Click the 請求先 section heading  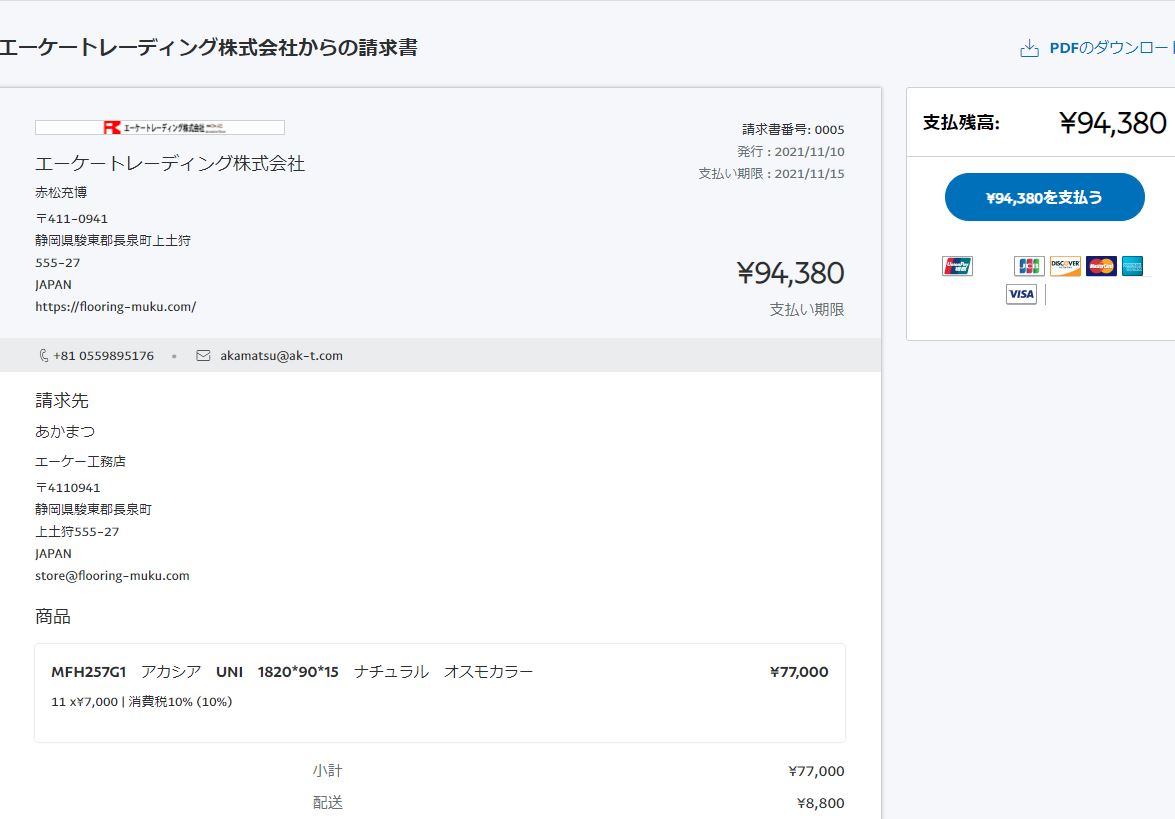point(61,400)
